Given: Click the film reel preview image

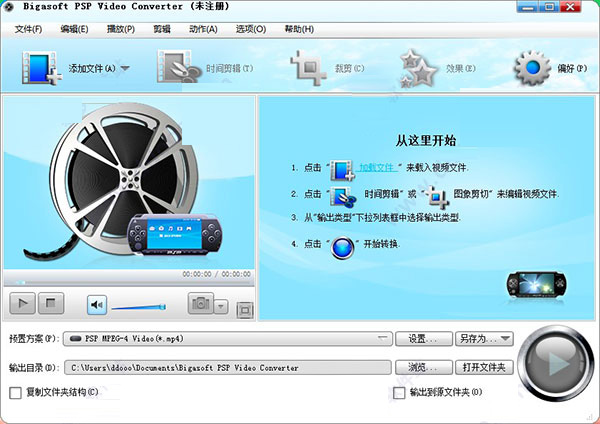Looking at the screenshot, I should coord(124,182).
